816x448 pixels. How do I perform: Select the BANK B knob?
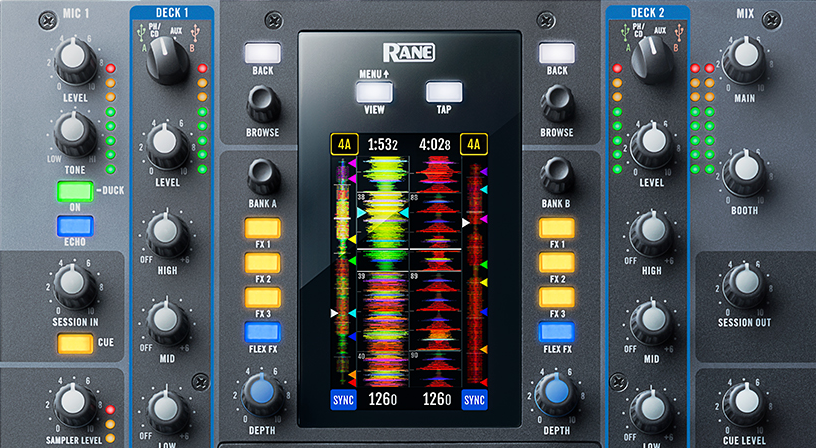coord(557,176)
